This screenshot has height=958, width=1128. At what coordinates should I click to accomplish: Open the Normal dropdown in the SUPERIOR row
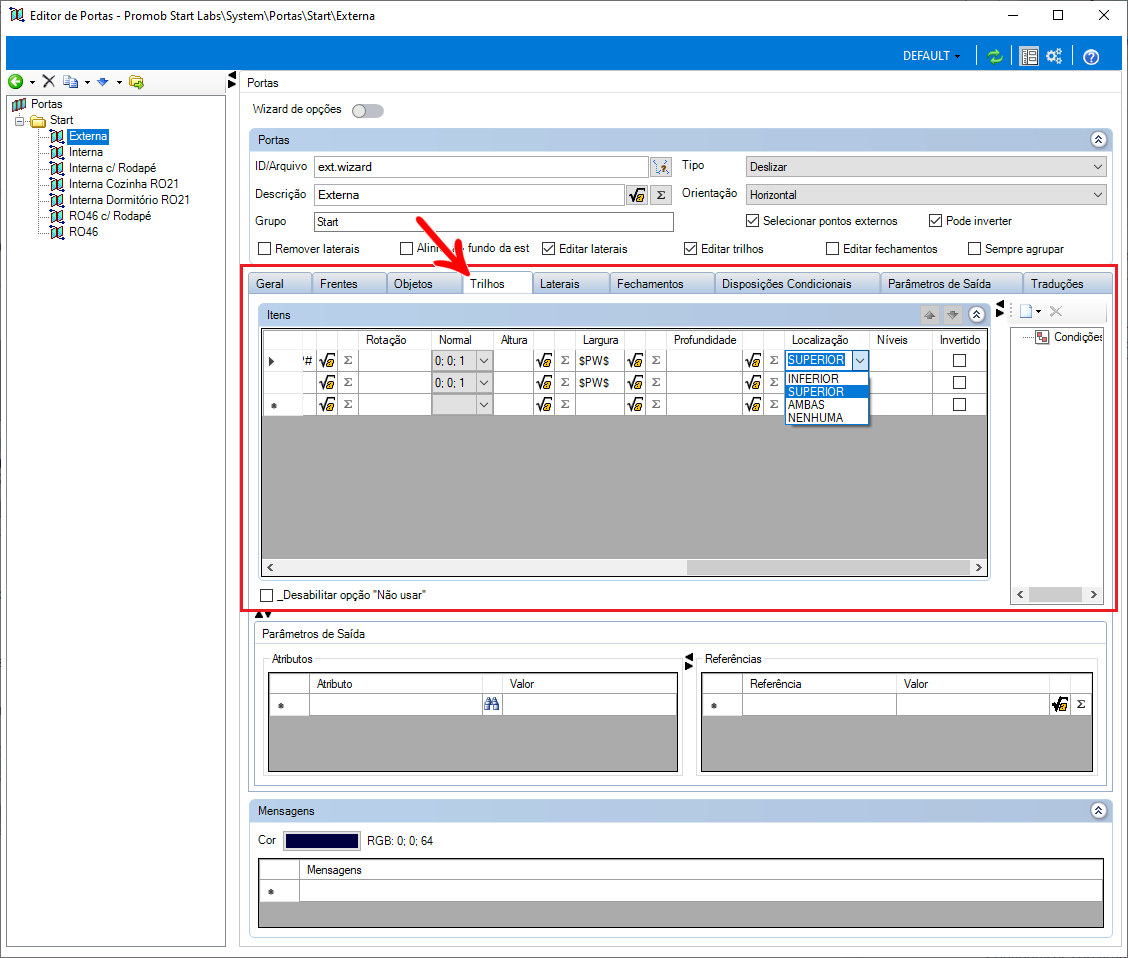(484, 361)
